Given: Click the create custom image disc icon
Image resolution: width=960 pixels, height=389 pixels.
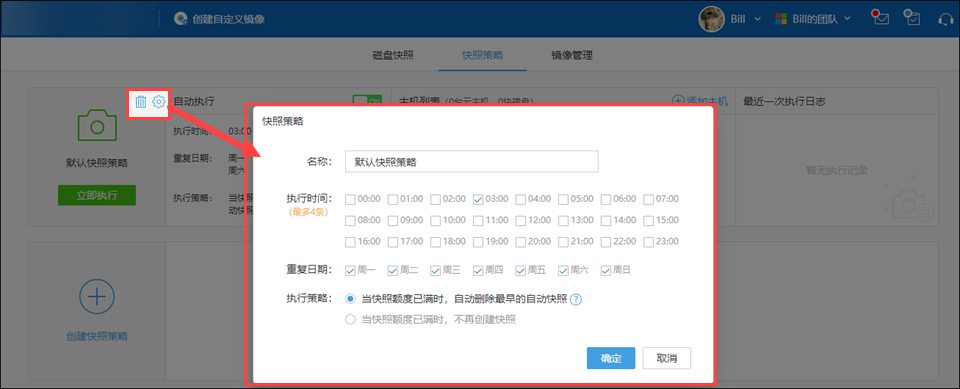Looking at the screenshot, I should pyautogui.click(x=180, y=19).
